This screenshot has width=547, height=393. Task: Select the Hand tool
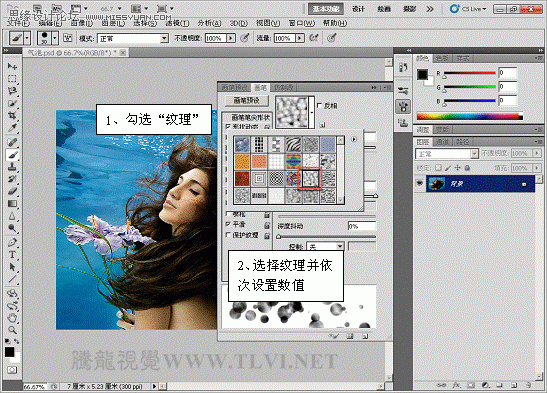[12, 318]
